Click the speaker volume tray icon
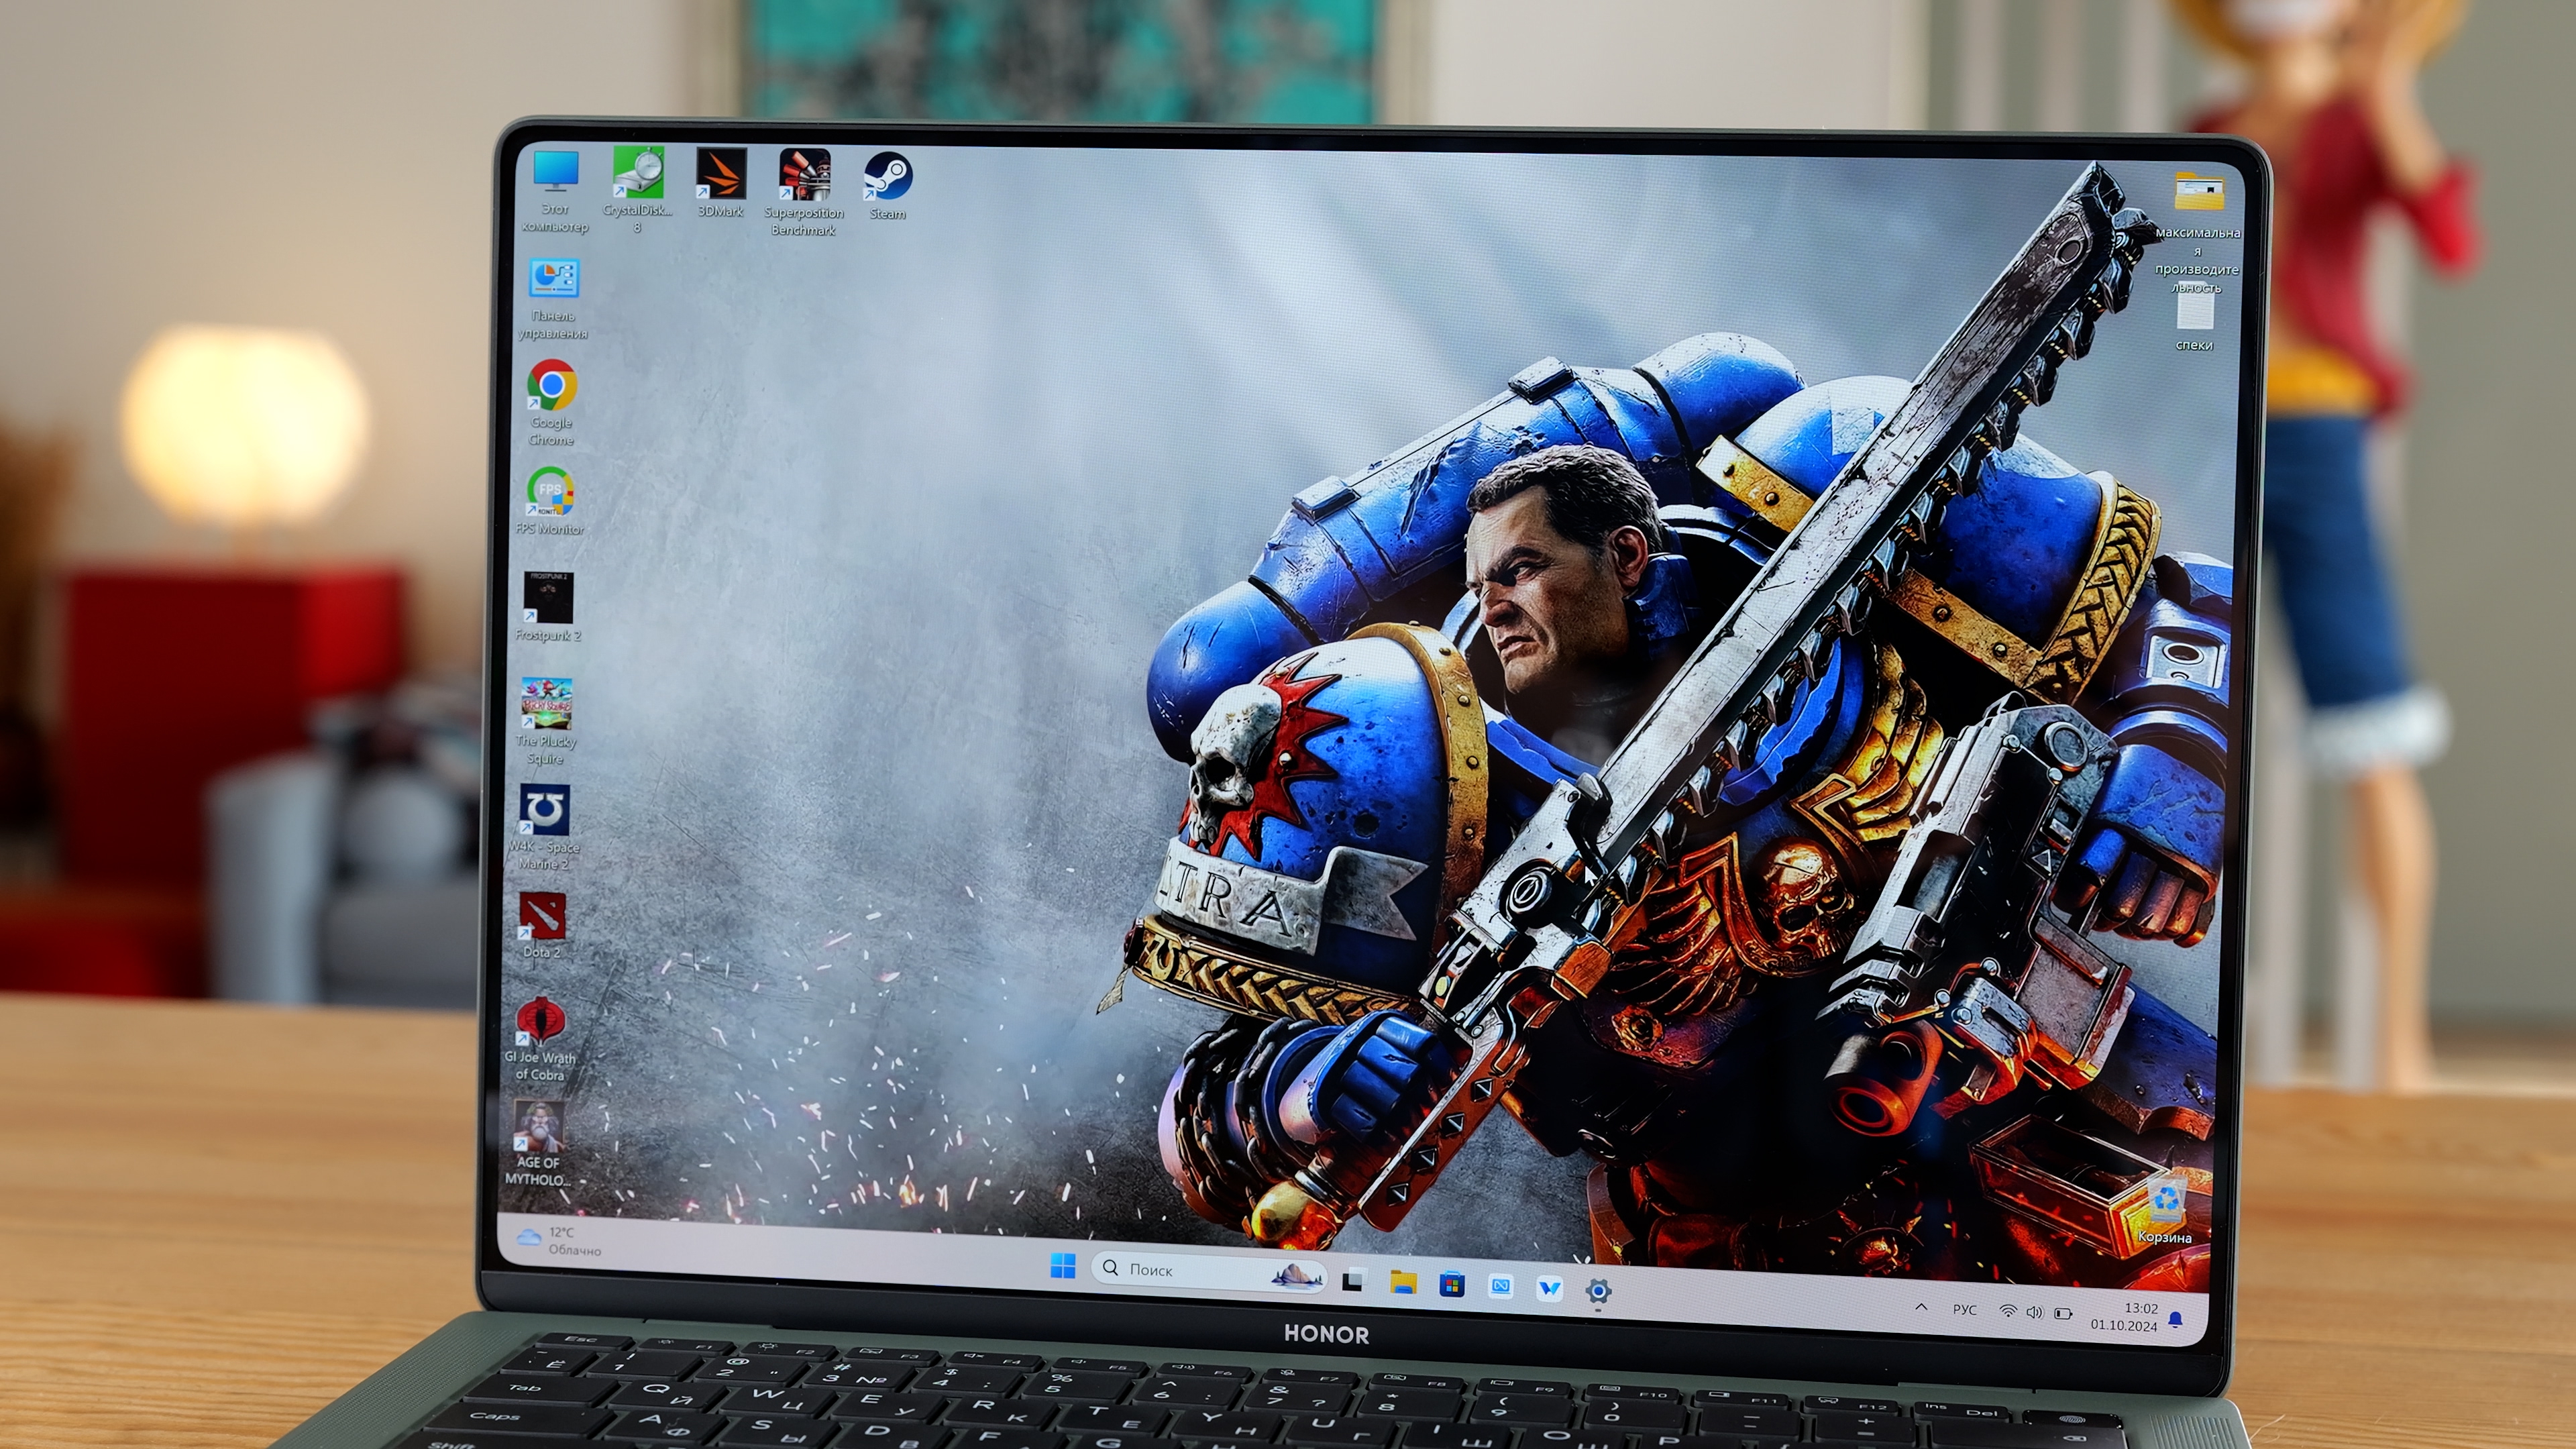Viewport: 2576px width, 1449px height. pos(2034,1312)
